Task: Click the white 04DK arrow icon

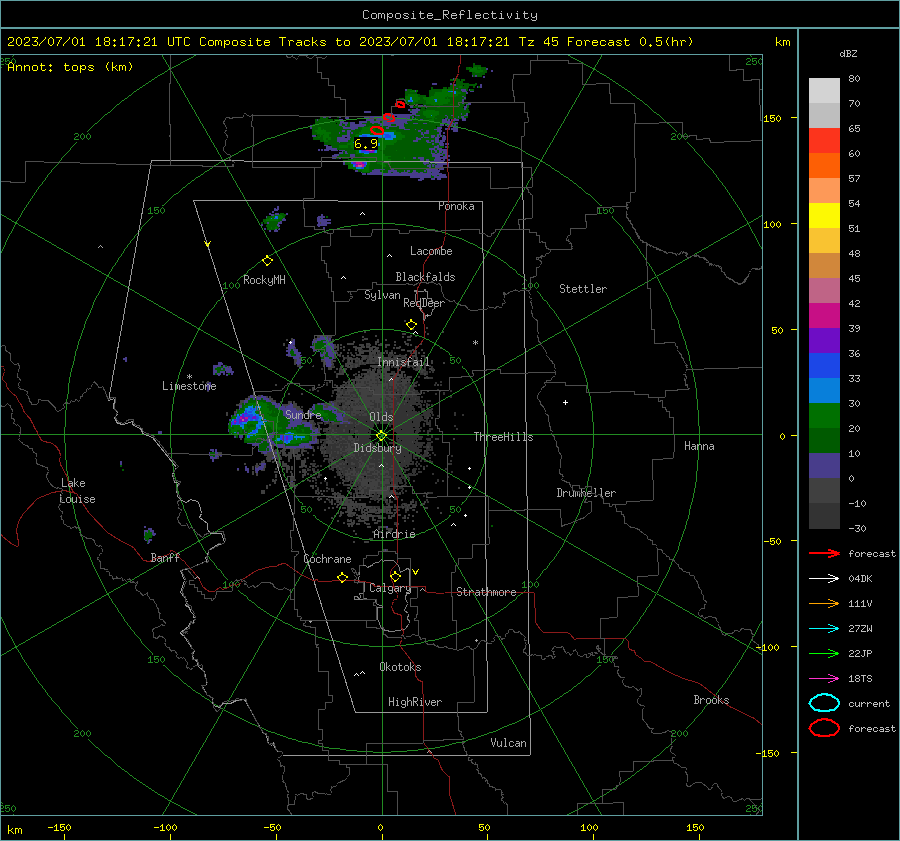Action: coord(824,579)
